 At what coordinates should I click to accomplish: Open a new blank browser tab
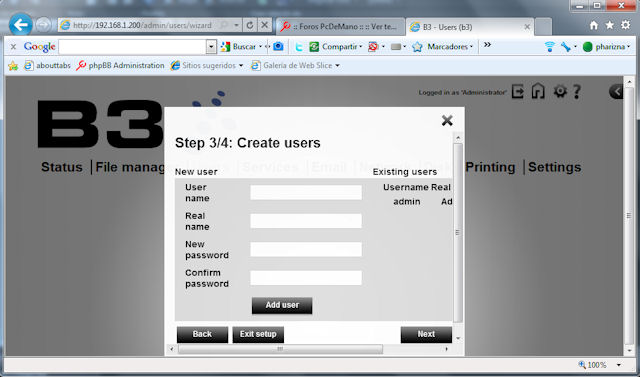tap(543, 27)
